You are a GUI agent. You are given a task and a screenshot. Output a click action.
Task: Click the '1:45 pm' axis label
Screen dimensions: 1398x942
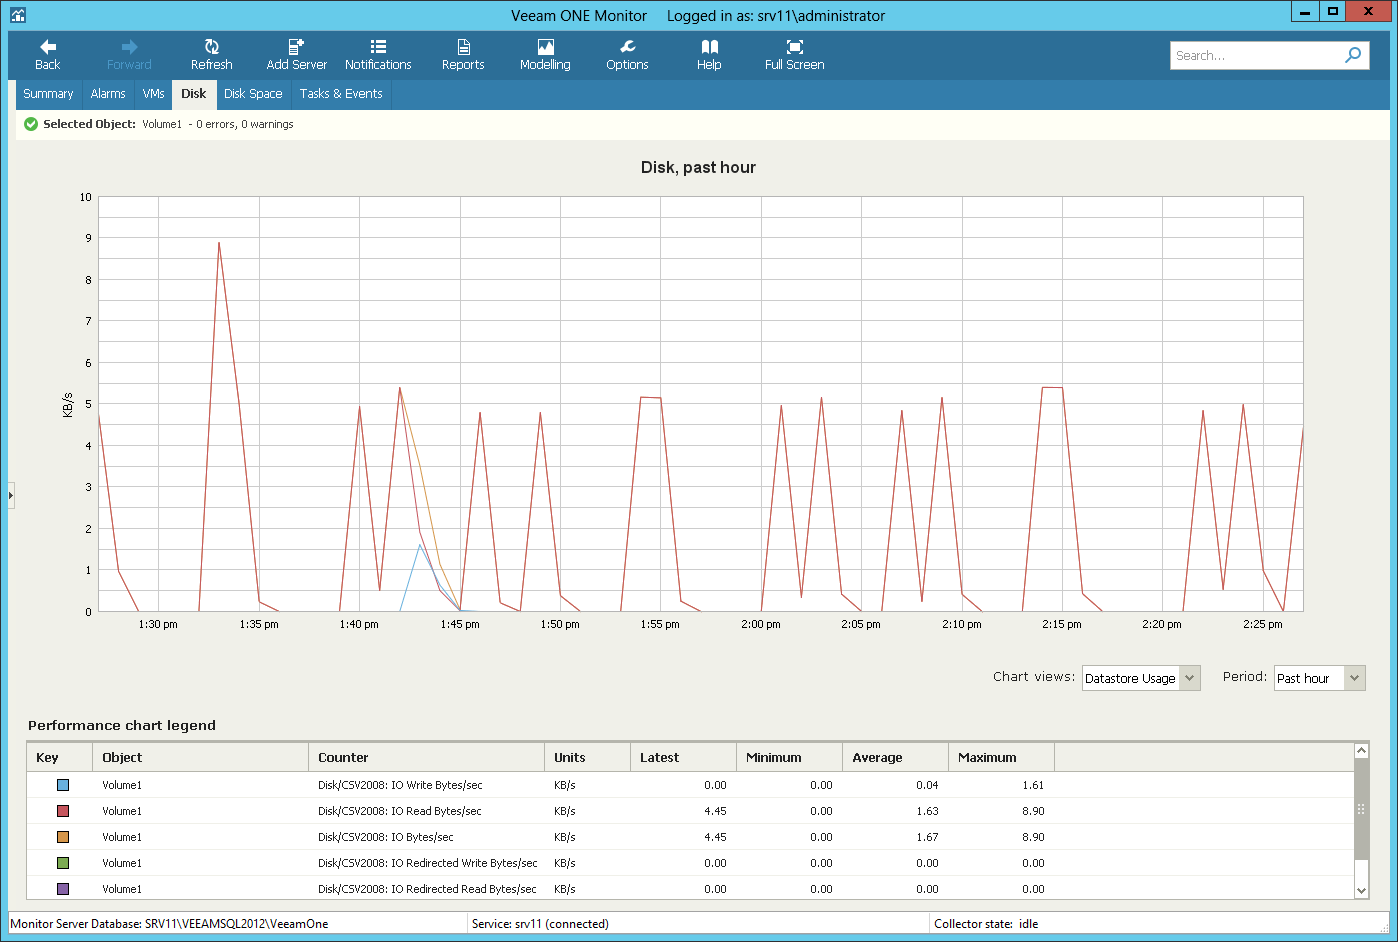click(460, 624)
